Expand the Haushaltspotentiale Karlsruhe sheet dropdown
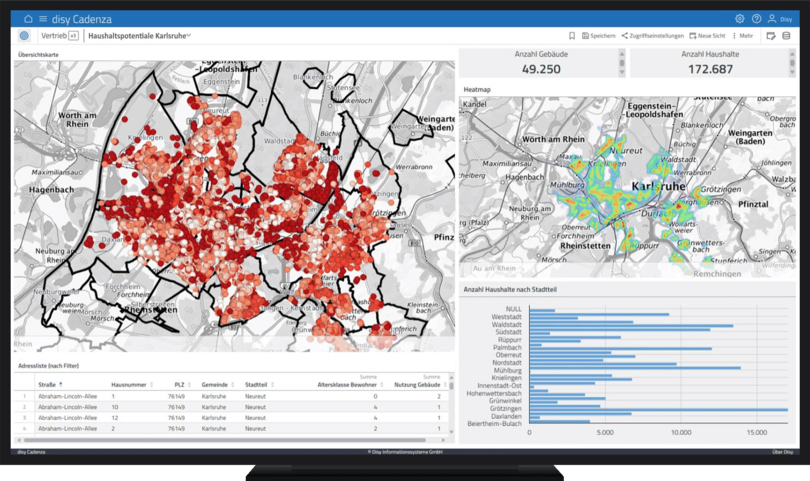810x481 pixels. pos(139,36)
